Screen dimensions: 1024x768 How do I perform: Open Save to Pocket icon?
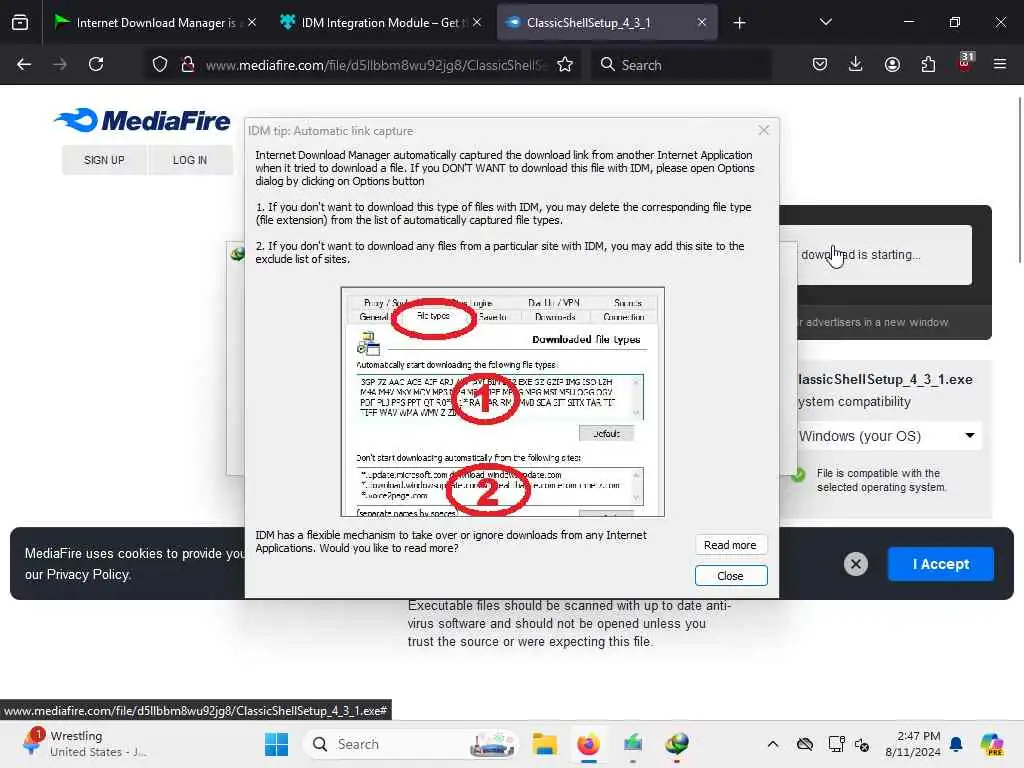[820, 64]
